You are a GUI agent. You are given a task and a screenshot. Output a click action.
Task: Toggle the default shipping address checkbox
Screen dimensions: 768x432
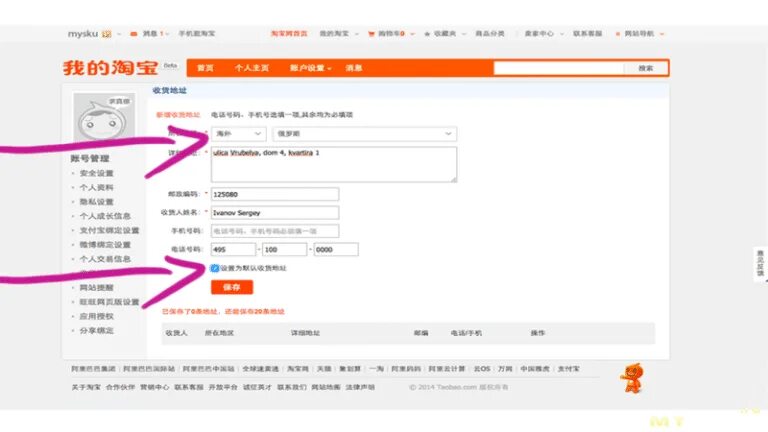(x=215, y=268)
